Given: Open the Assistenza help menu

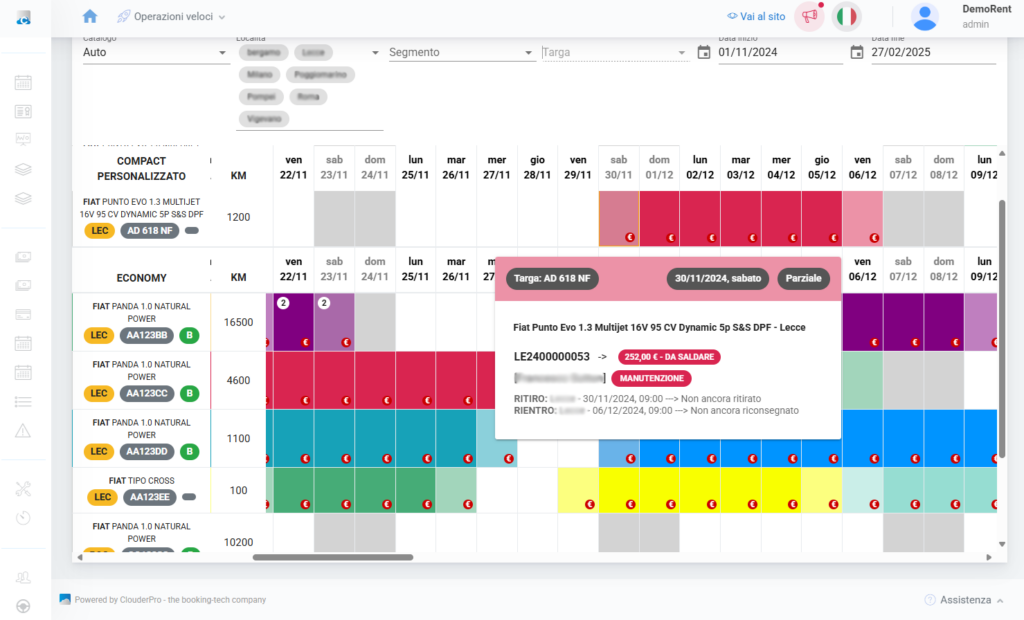Looking at the screenshot, I should (964, 600).
